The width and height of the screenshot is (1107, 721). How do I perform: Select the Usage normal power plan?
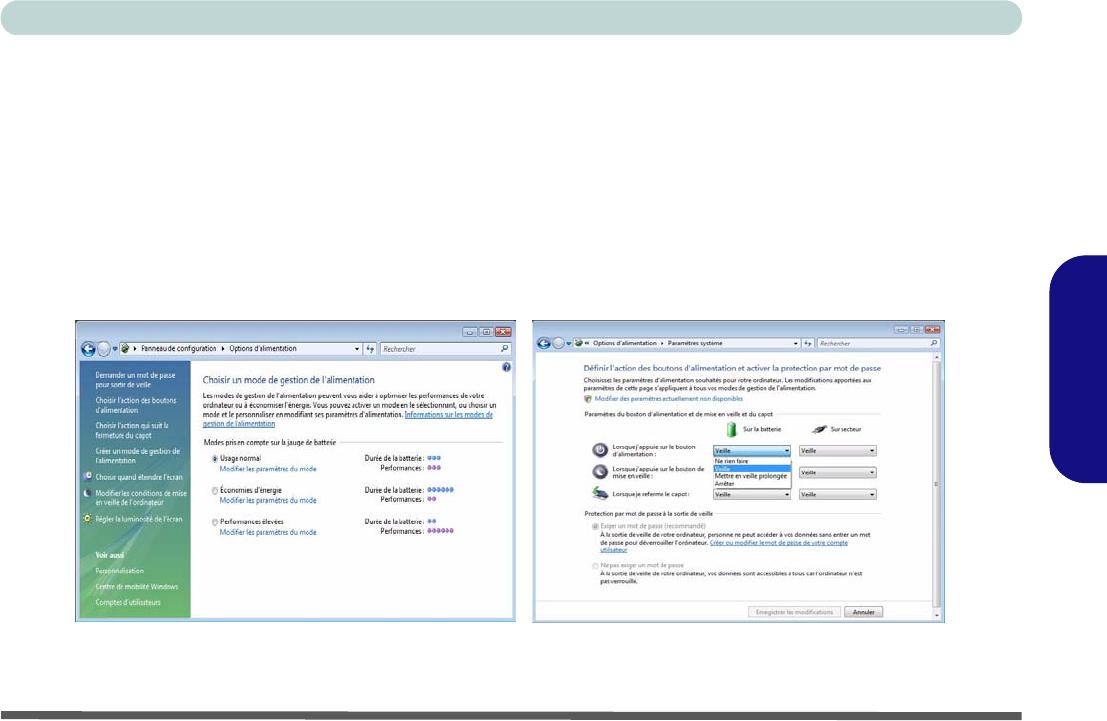click(214, 458)
